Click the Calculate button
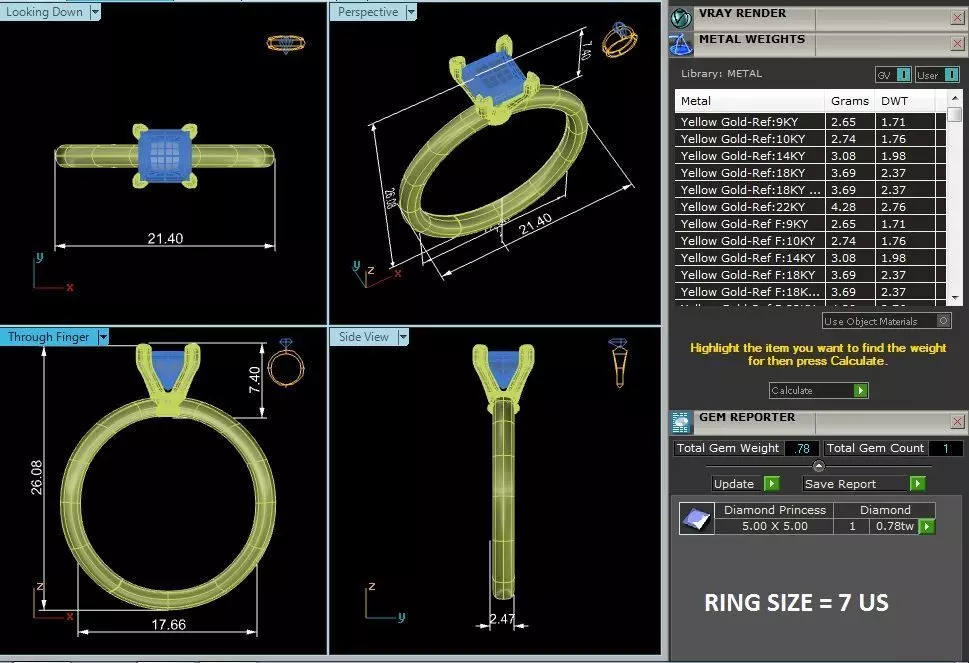The height and width of the screenshot is (663, 969). click(x=819, y=391)
